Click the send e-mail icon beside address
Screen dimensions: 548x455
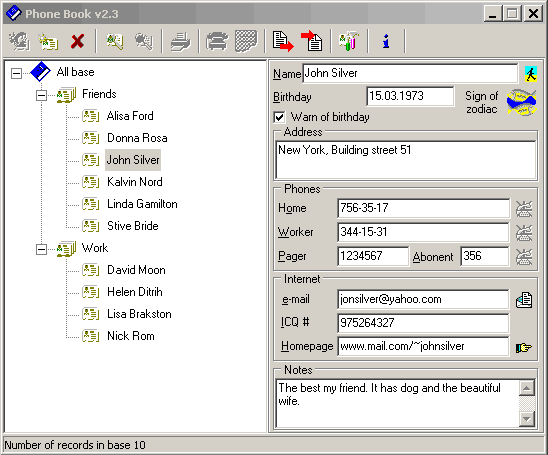pos(524,300)
